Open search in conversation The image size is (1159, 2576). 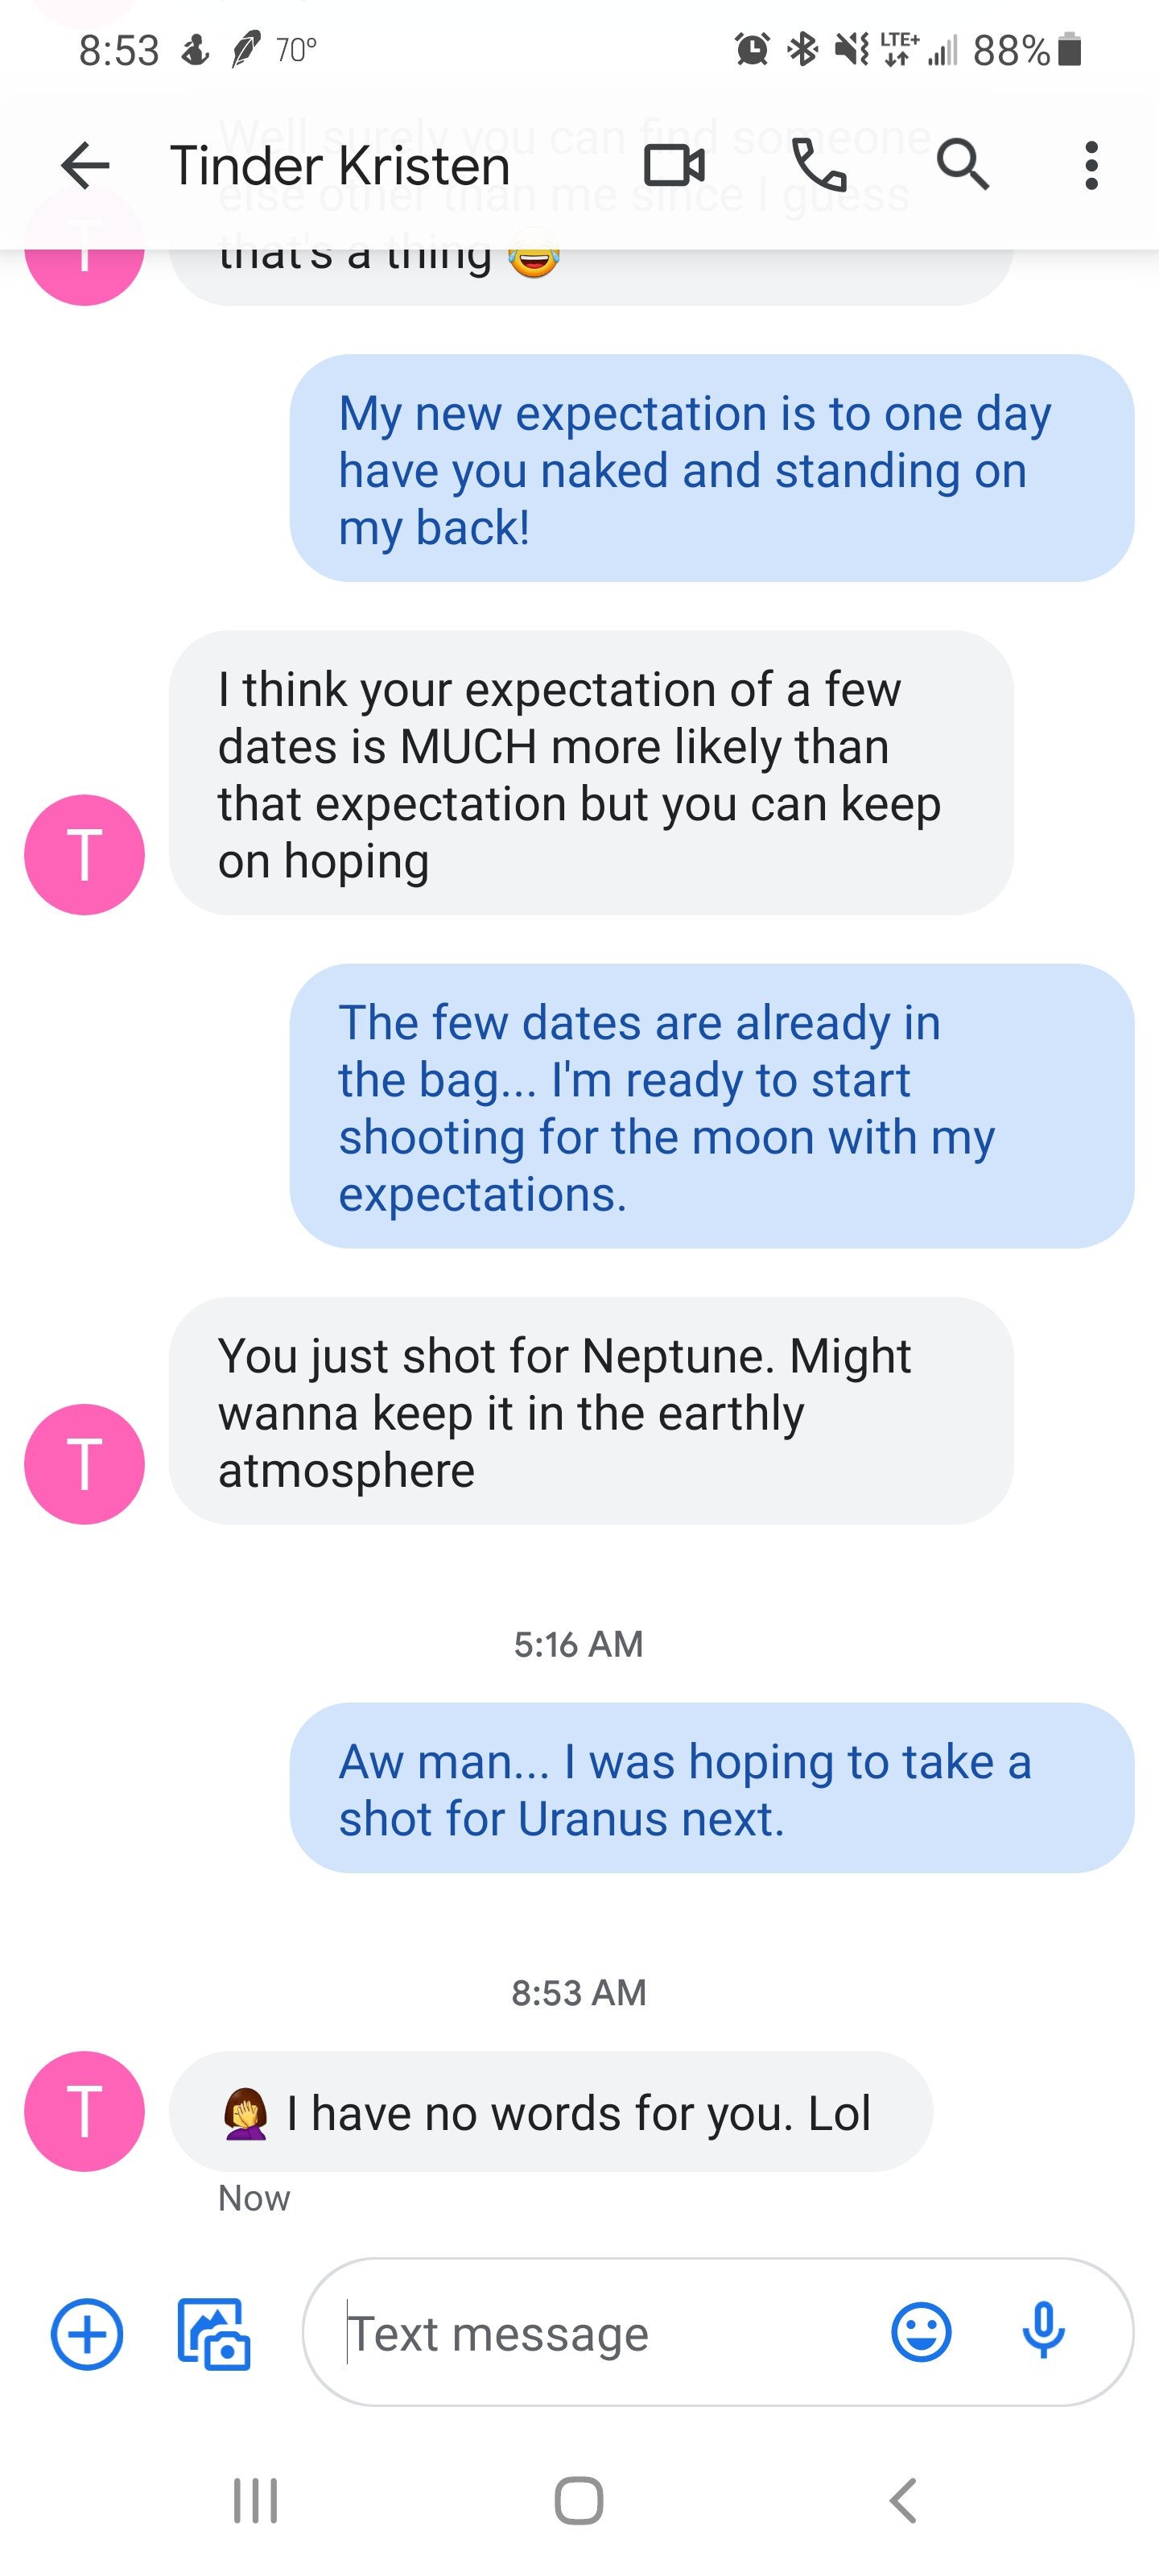(x=963, y=165)
